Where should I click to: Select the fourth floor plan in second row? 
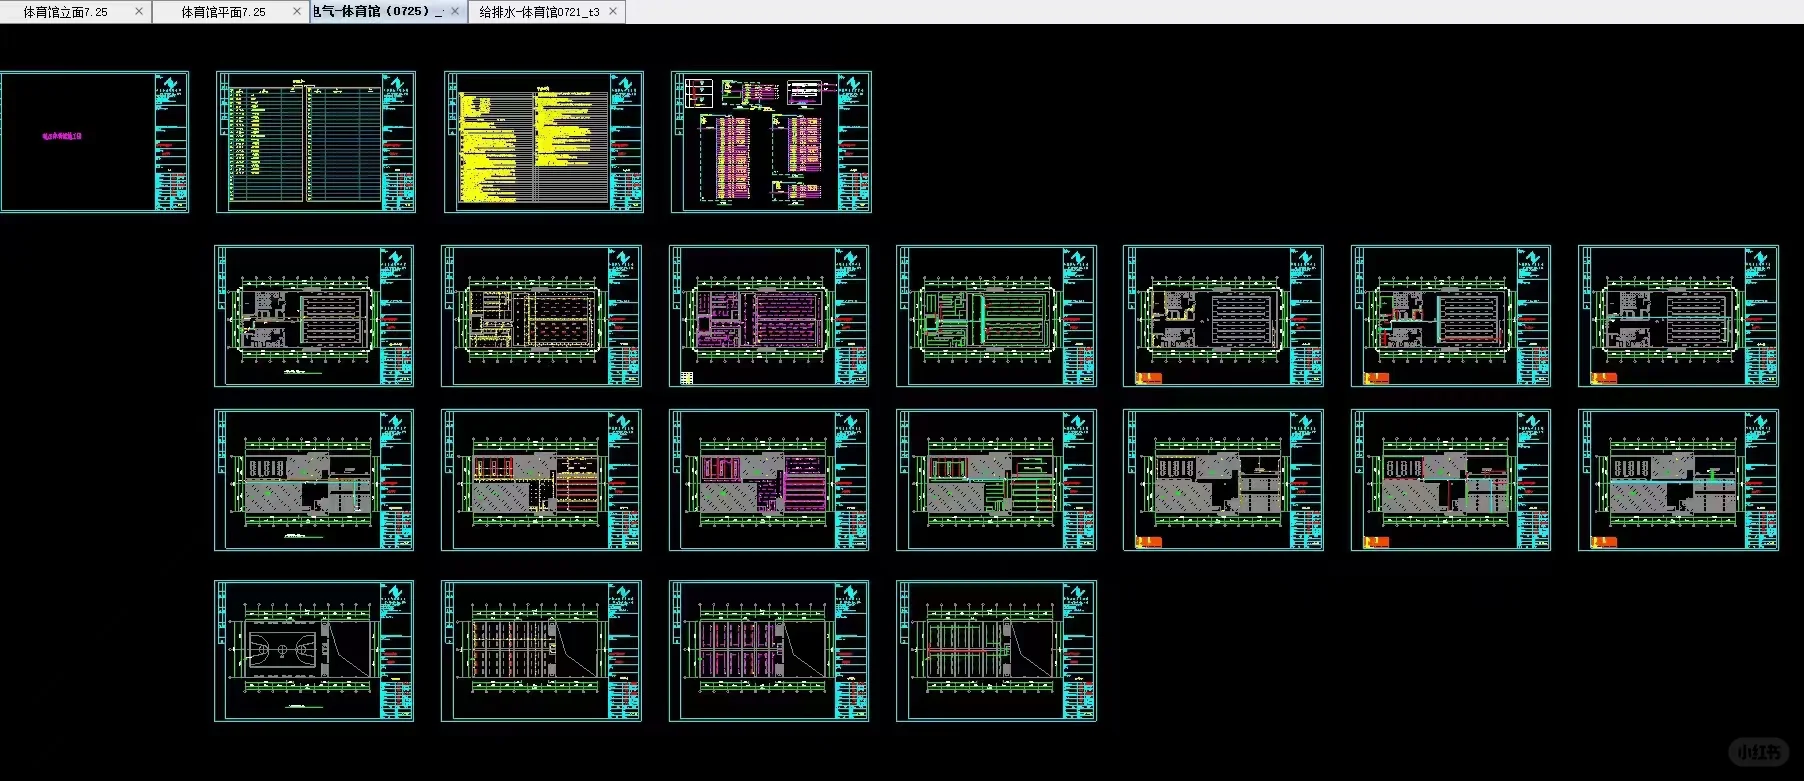[996, 316]
